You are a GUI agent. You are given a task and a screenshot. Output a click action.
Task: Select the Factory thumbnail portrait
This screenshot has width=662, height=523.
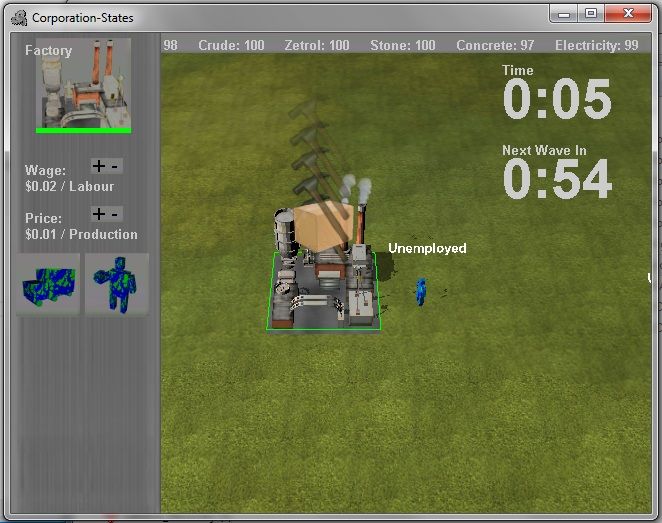[x=84, y=83]
